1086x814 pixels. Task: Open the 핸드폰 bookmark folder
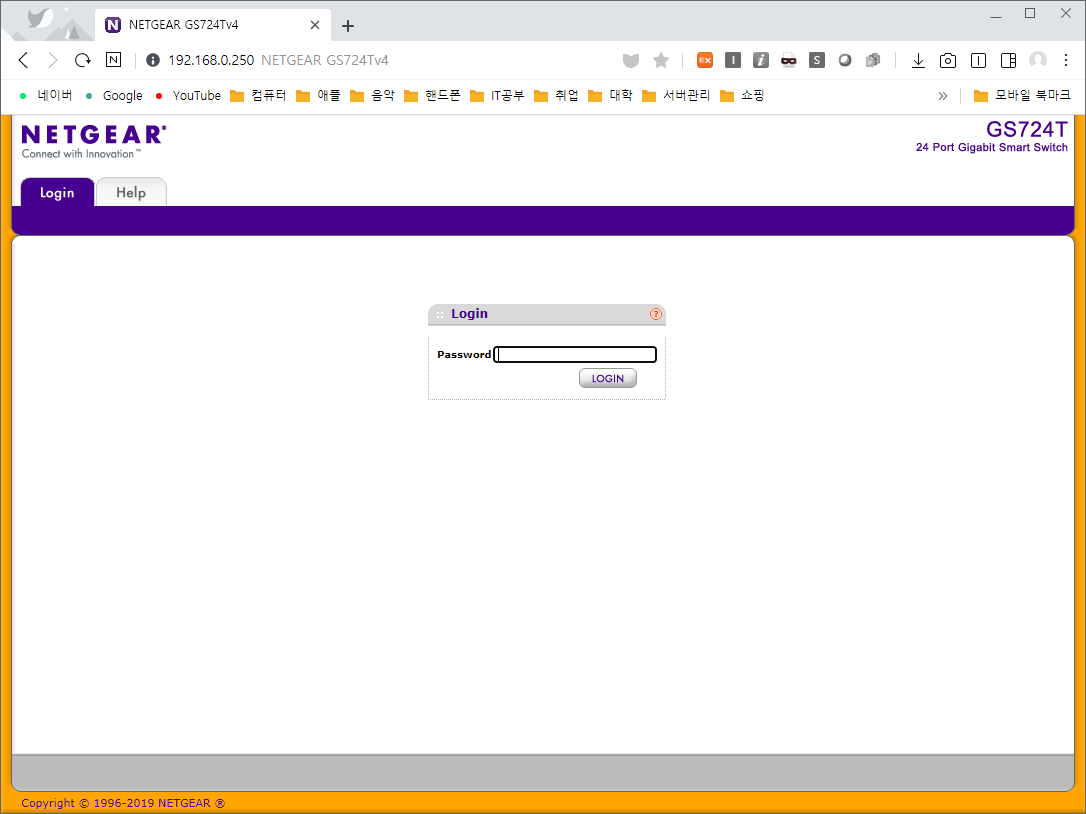[432, 96]
